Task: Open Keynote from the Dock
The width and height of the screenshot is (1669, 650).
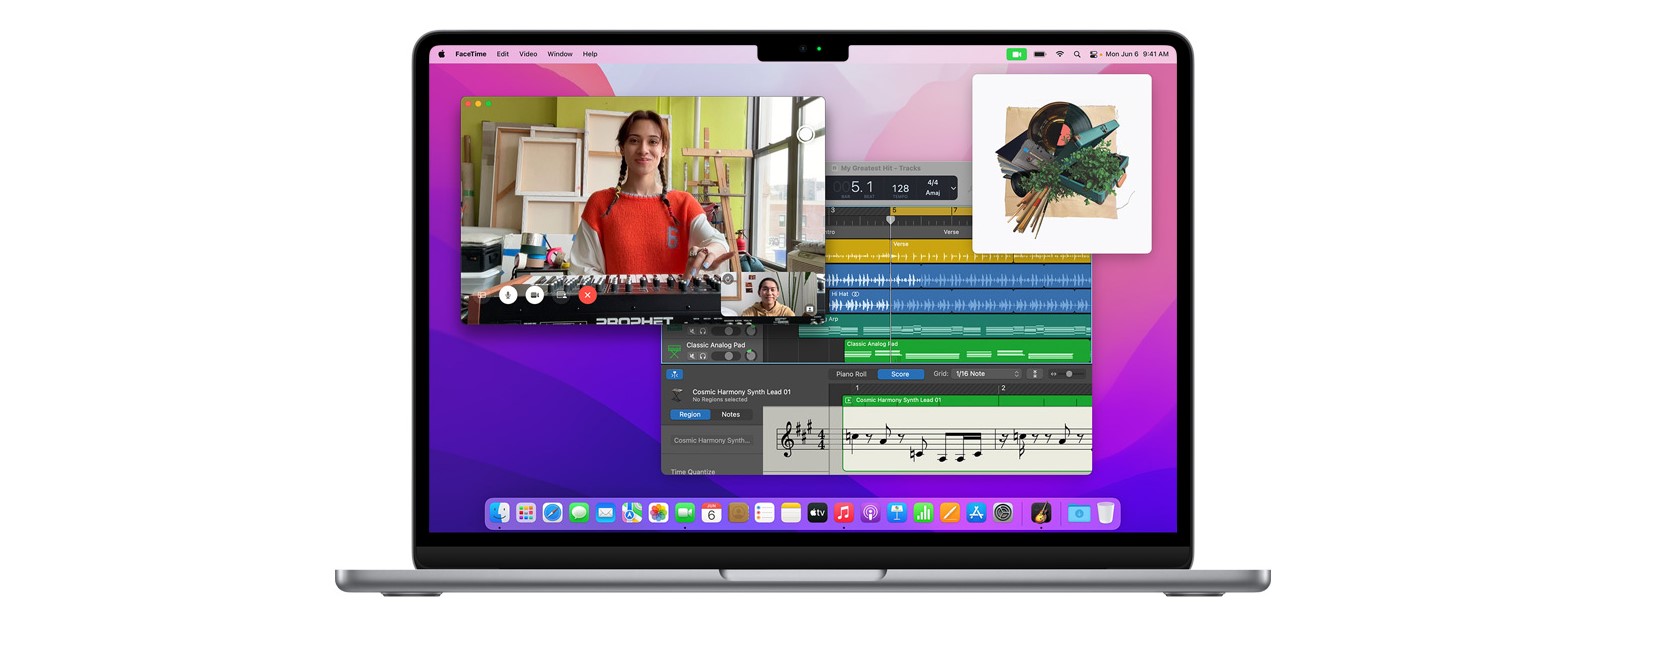Action: click(x=897, y=513)
